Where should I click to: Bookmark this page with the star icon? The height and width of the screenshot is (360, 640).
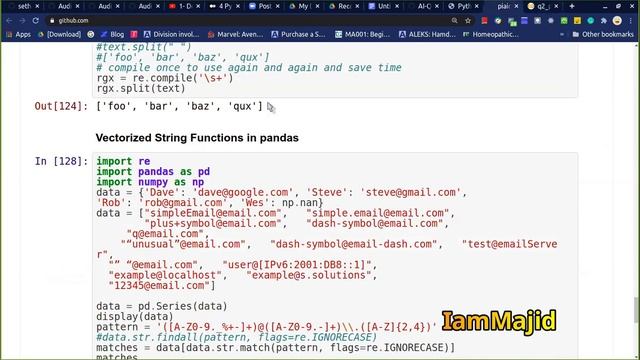[x=468, y=20]
